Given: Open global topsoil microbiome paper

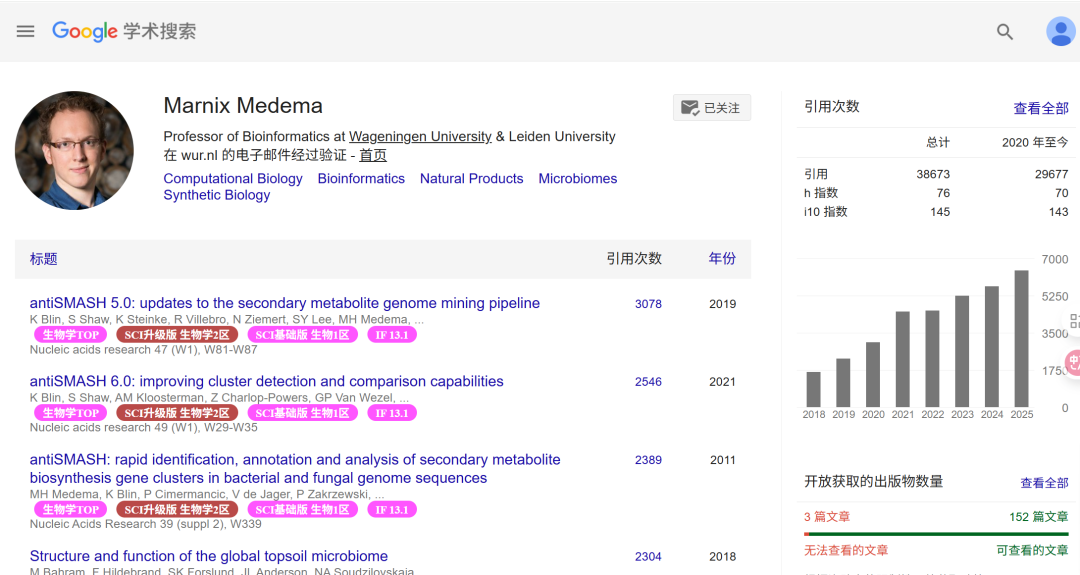Looking at the screenshot, I should [x=209, y=556].
